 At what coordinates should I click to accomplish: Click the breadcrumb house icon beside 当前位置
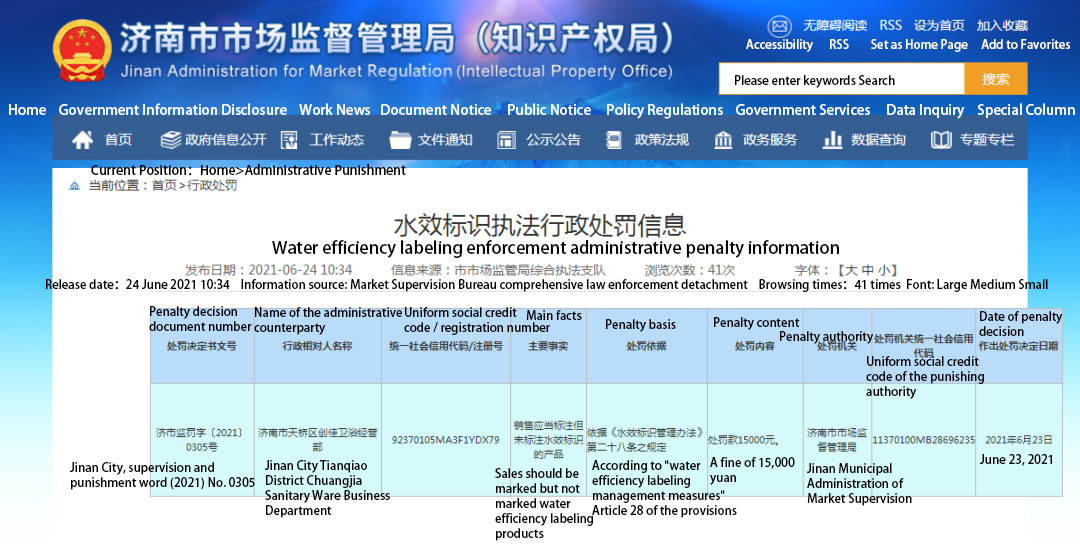click(x=74, y=186)
